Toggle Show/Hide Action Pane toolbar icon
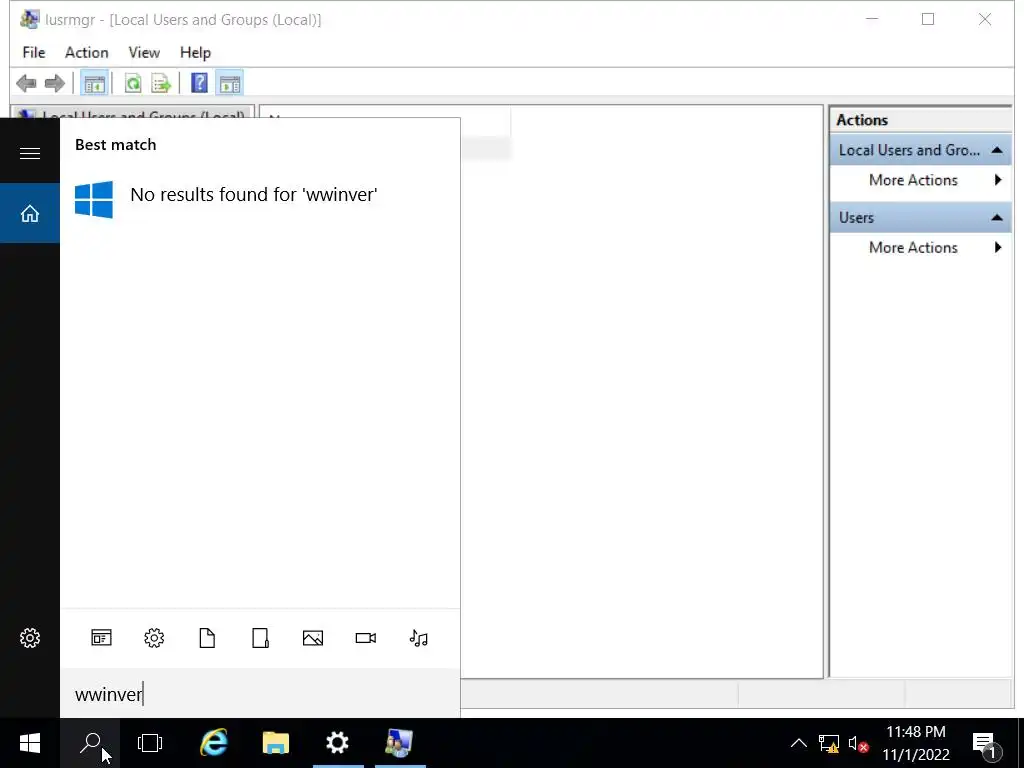 pyautogui.click(x=229, y=84)
